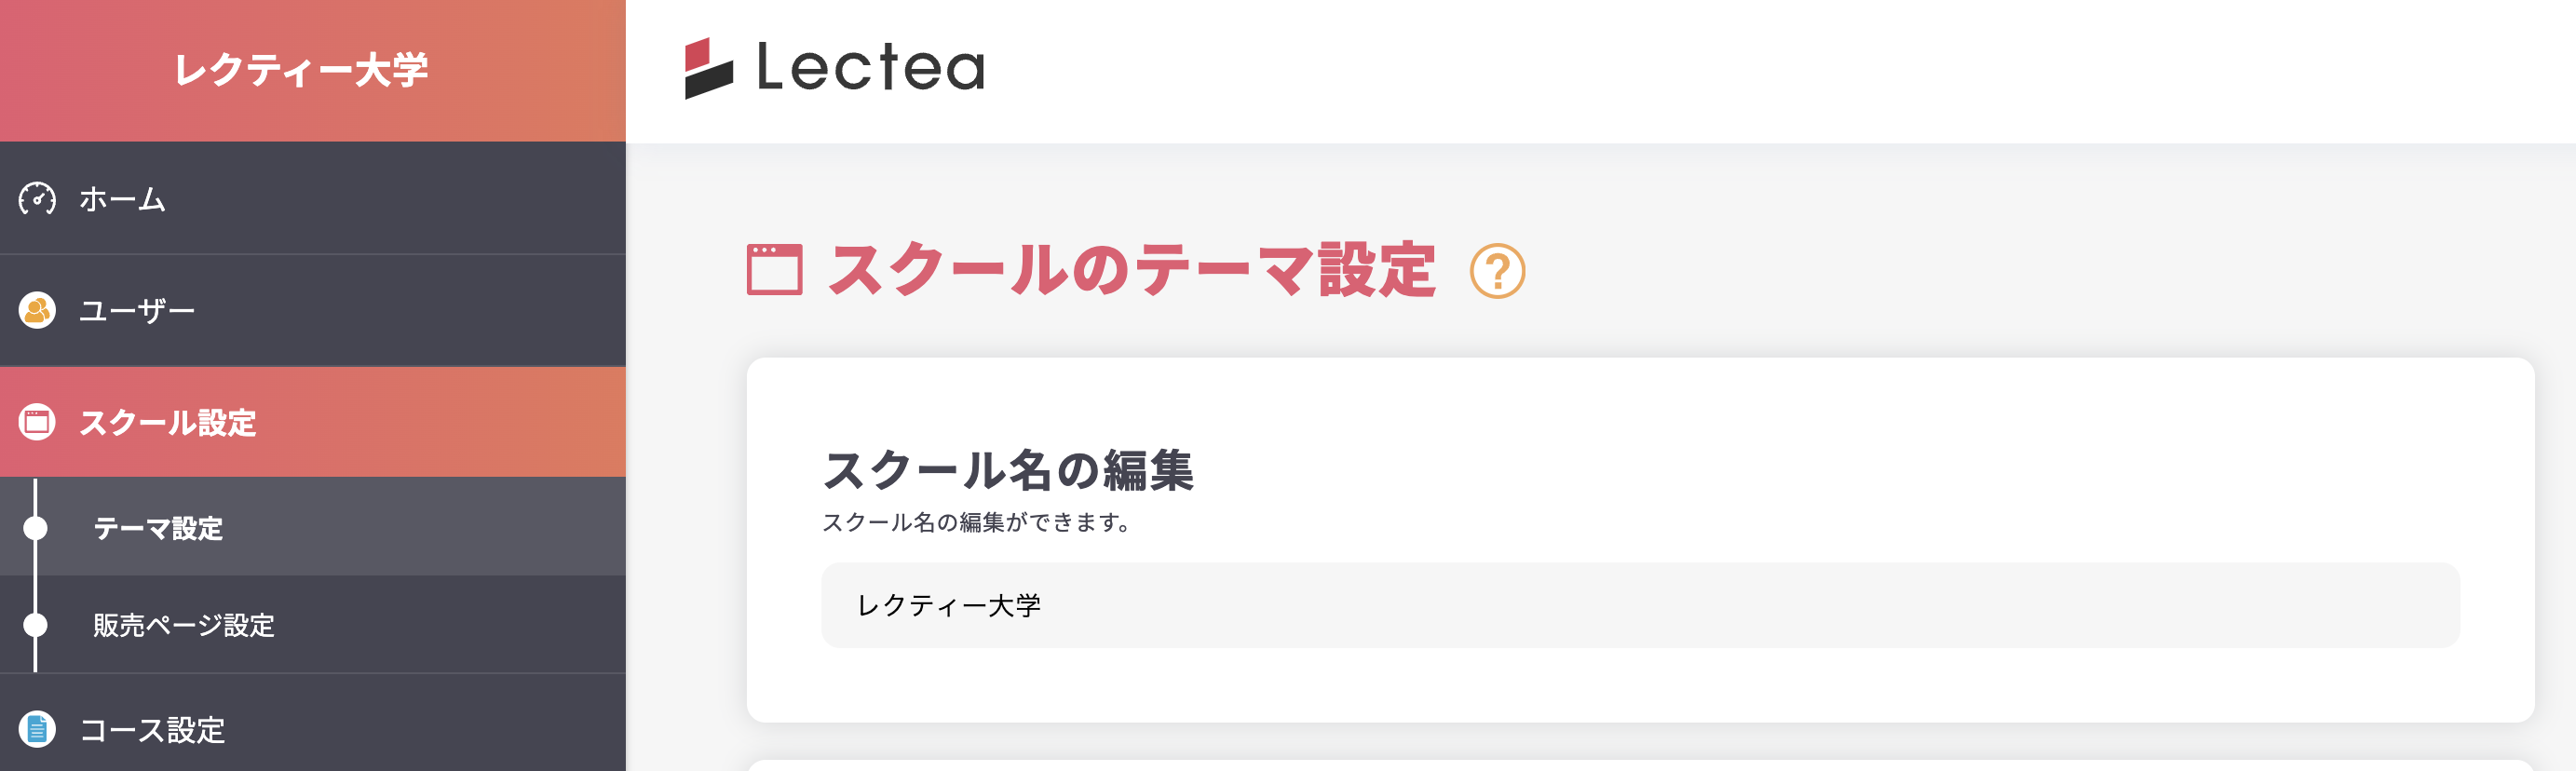Open the orange help question mark
The height and width of the screenshot is (771, 2576).
1496,271
